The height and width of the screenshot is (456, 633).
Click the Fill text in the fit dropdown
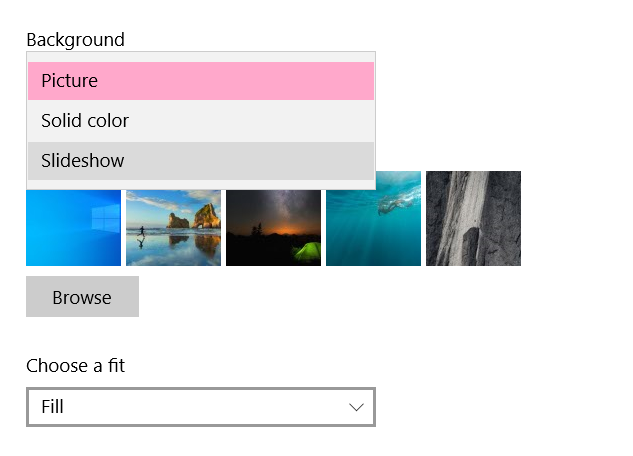52,407
